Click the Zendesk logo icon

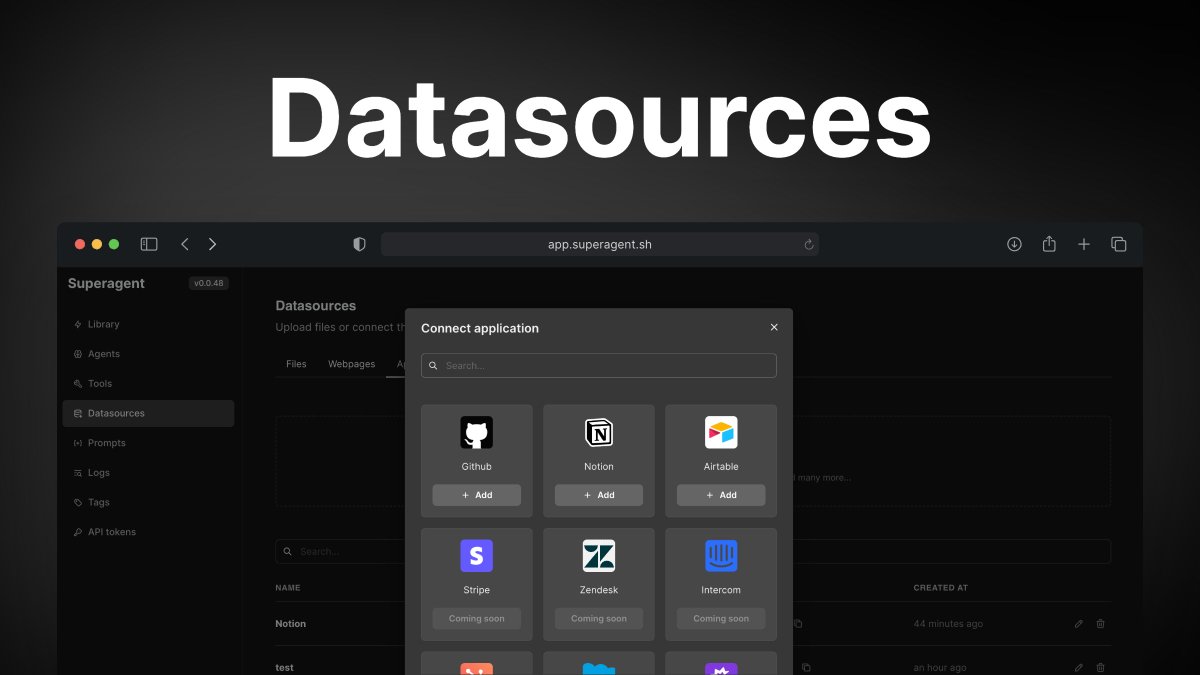point(599,556)
